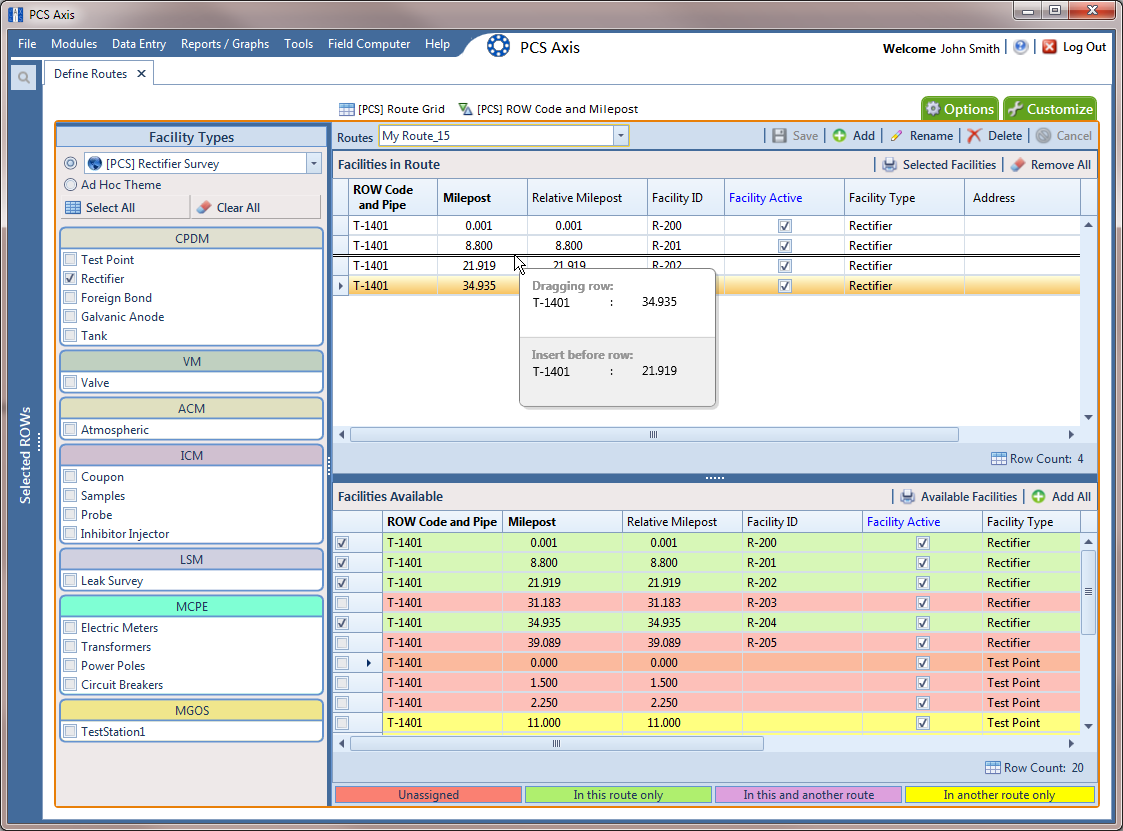This screenshot has height=831, width=1123.
Task: Open the File menu
Action: click(x=27, y=44)
